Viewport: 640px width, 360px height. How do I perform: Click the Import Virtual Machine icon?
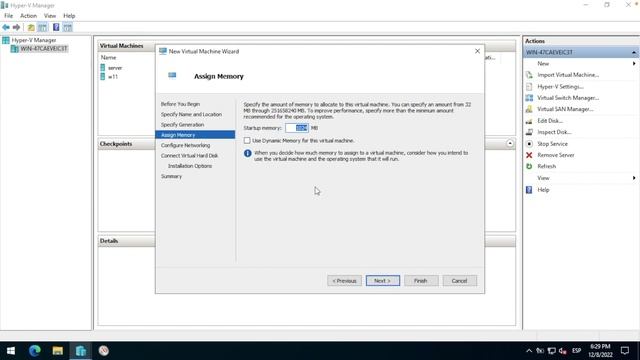pos(529,75)
